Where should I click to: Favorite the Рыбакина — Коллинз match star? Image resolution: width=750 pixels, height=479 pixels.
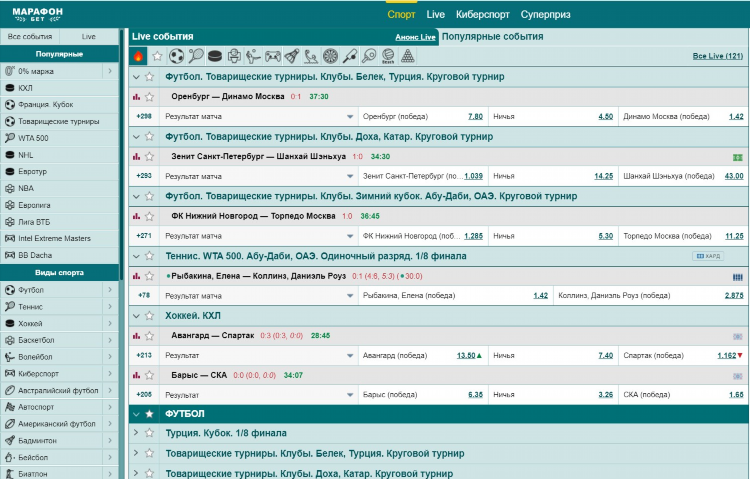click(150, 276)
